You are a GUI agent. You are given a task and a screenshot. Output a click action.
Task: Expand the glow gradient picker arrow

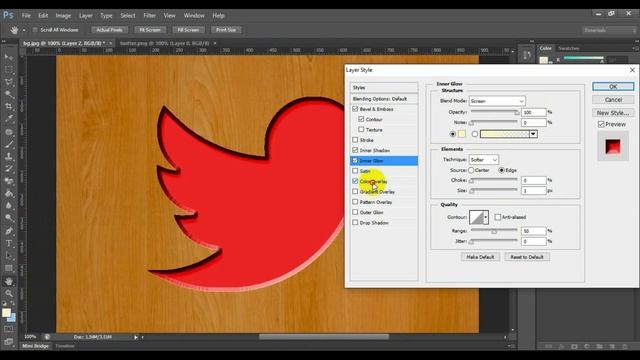pos(533,134)
